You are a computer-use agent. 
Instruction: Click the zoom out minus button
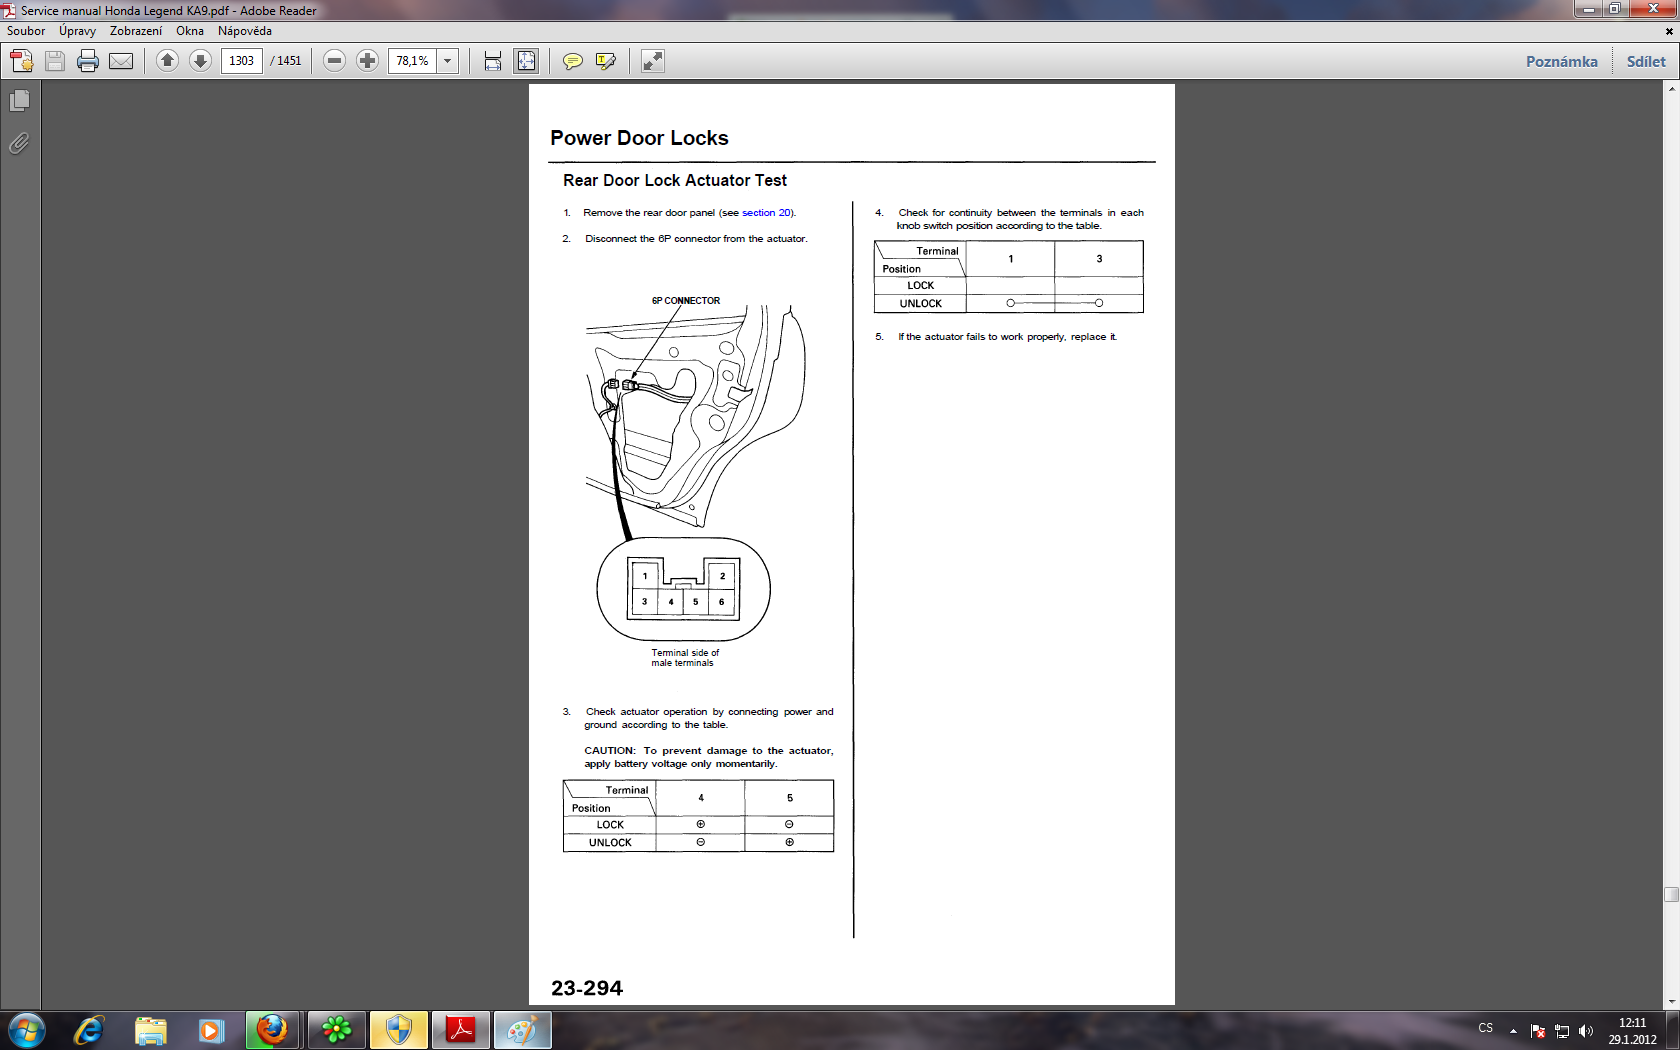pos(335,61)
